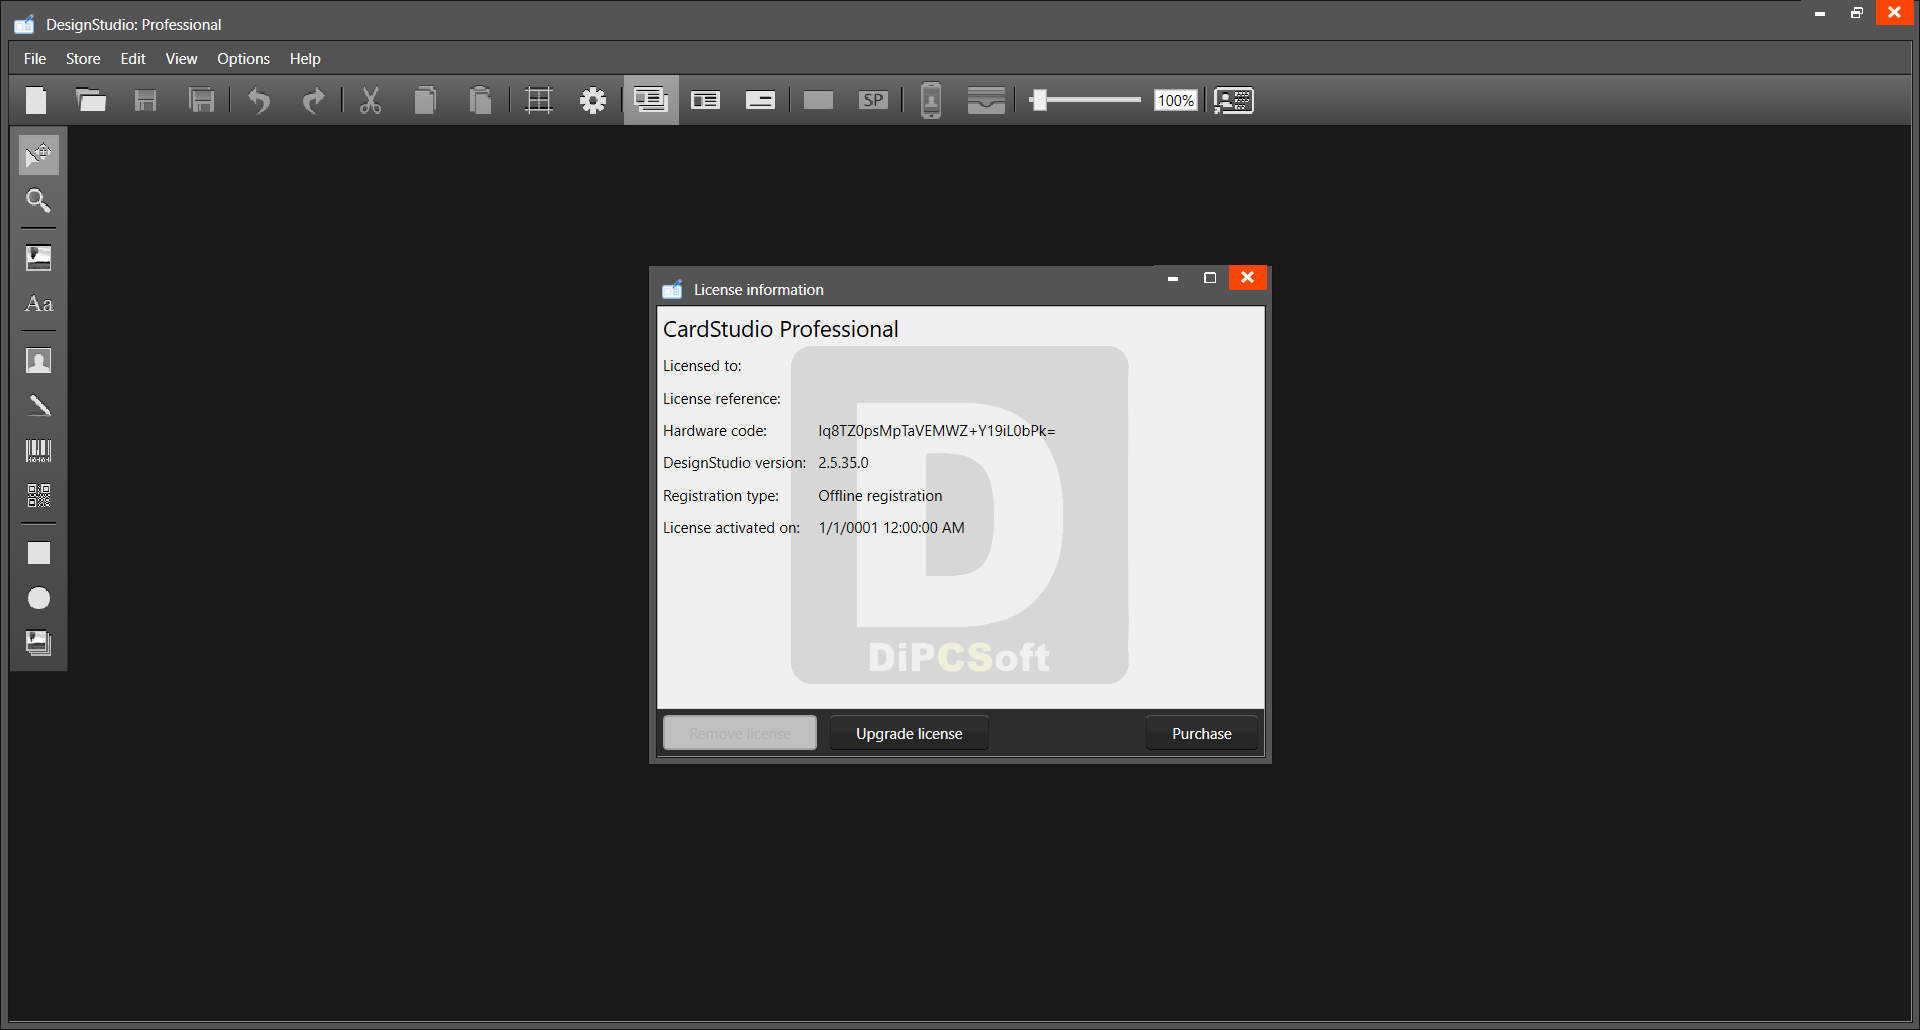Click the blank card rectangle toolbar icon
This screenshot has width=1920, height=1030.
pos(818,100)
